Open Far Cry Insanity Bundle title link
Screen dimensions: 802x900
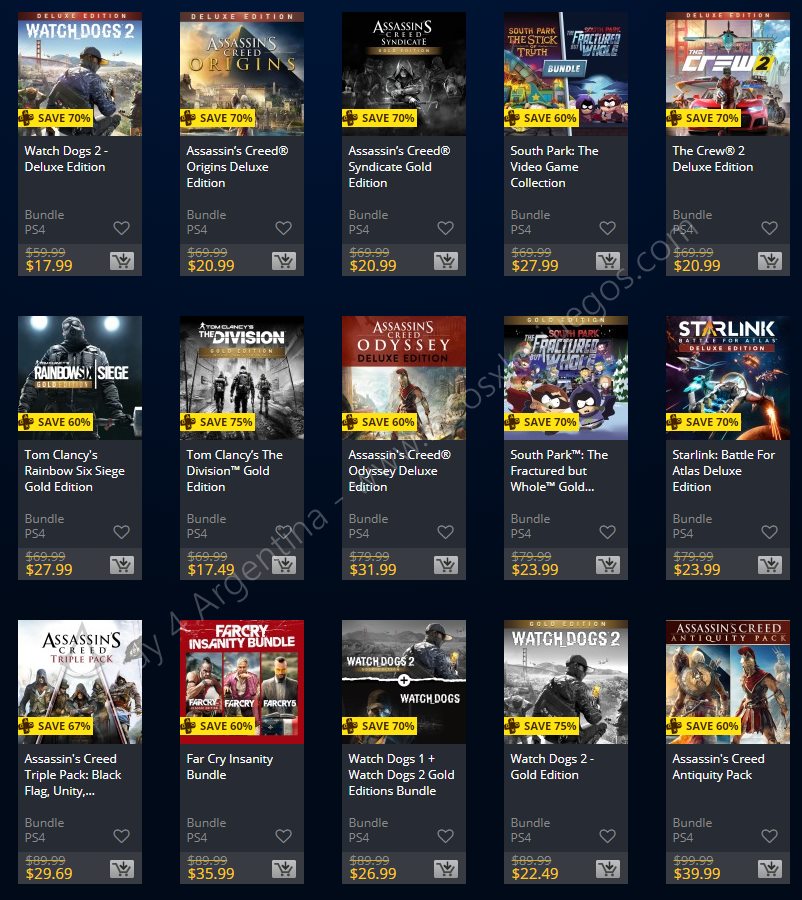[230, 767]
